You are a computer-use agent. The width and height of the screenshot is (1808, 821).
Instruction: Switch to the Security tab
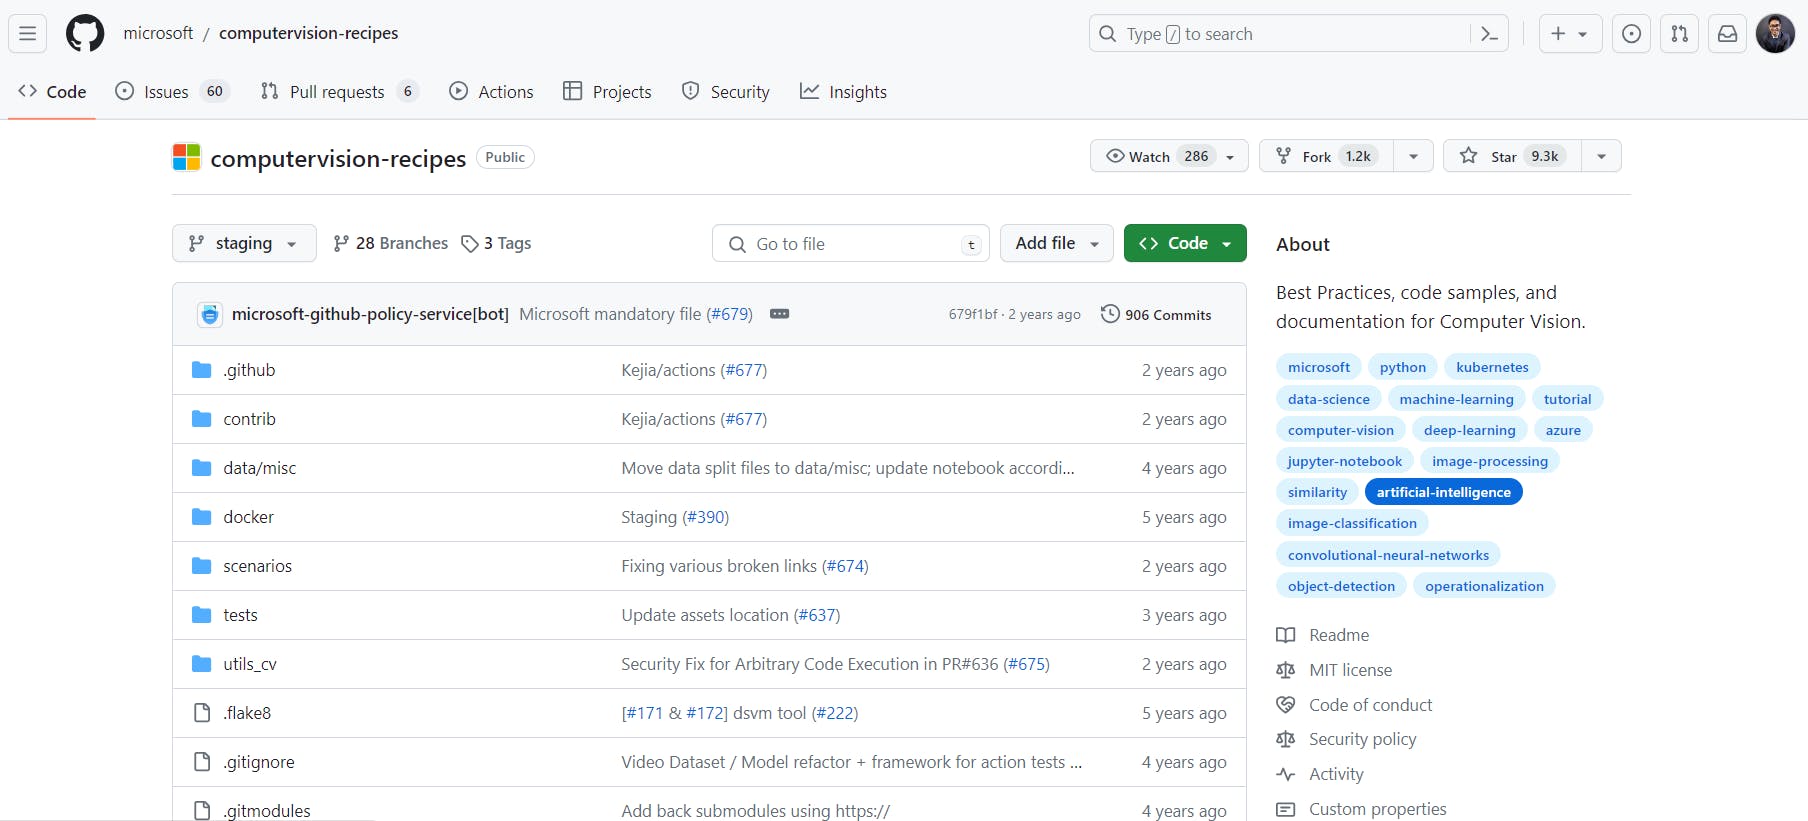pyautogui.click(x=726, y=92)
